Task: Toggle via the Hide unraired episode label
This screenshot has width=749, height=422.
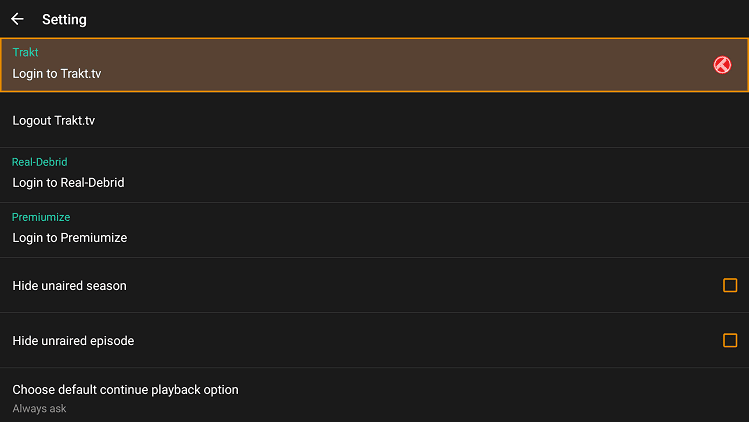Action: 73,341
